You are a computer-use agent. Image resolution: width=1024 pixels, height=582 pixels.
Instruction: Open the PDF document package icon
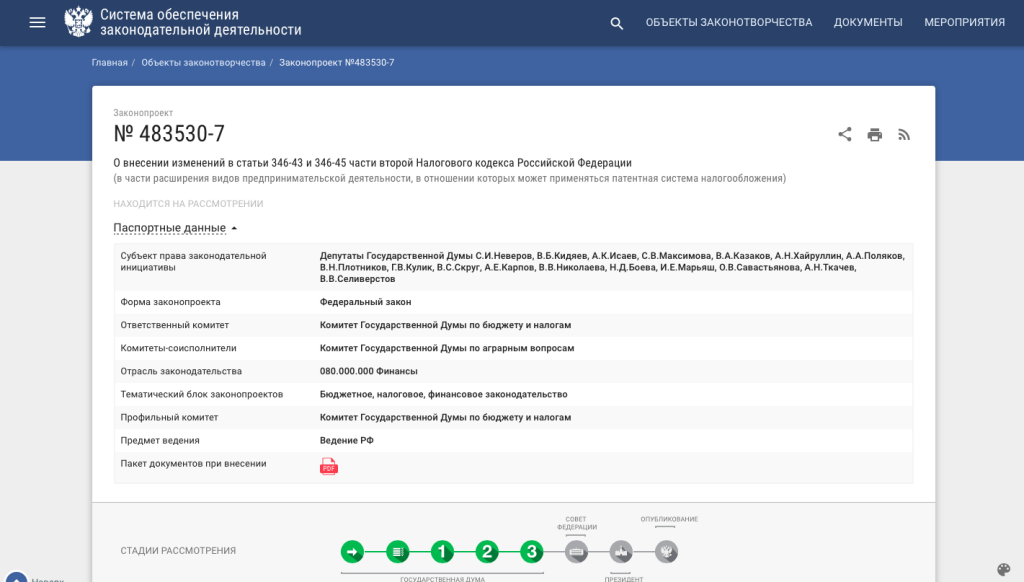[329, 466]
